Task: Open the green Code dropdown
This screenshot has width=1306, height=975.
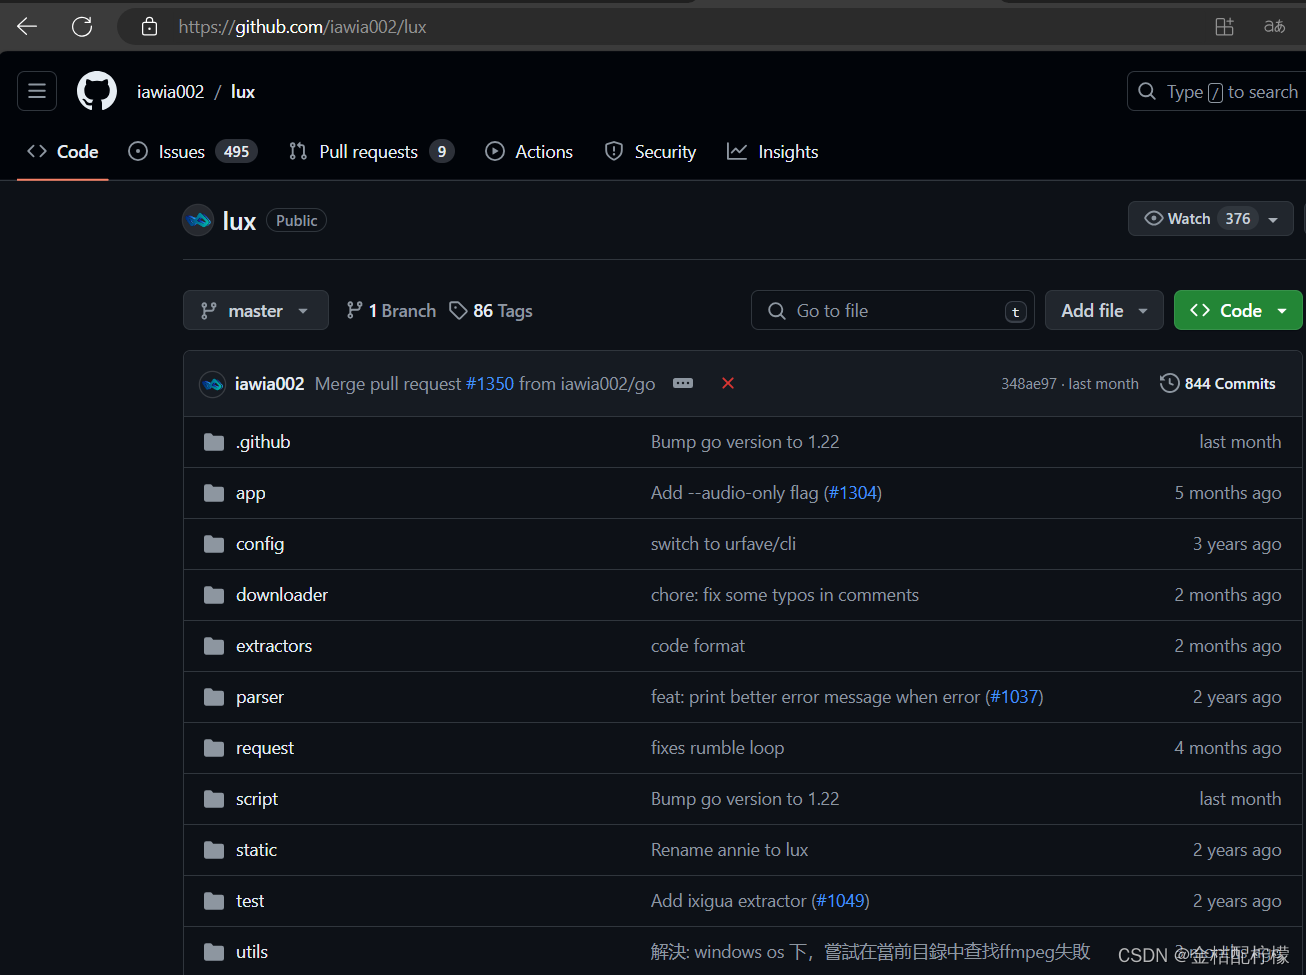Action: [x=1238, y=310]
